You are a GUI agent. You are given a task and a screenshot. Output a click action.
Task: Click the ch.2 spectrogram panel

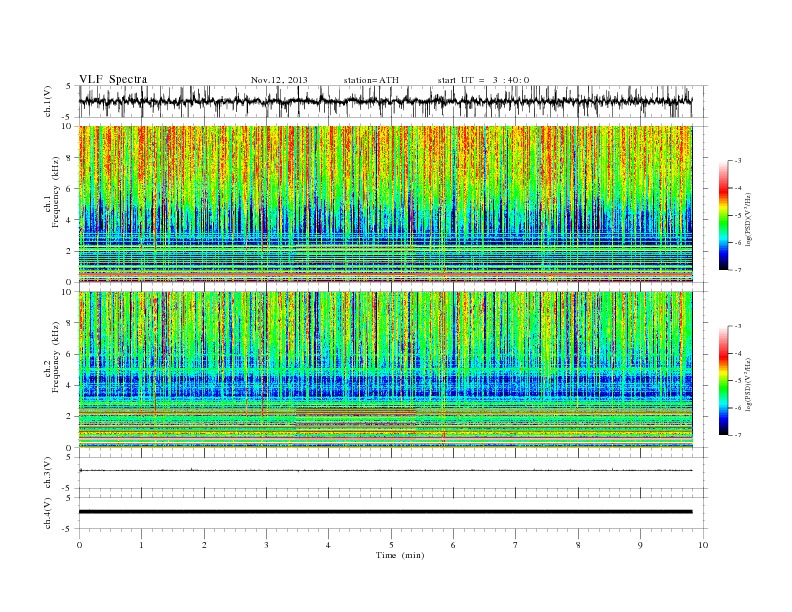385,370
